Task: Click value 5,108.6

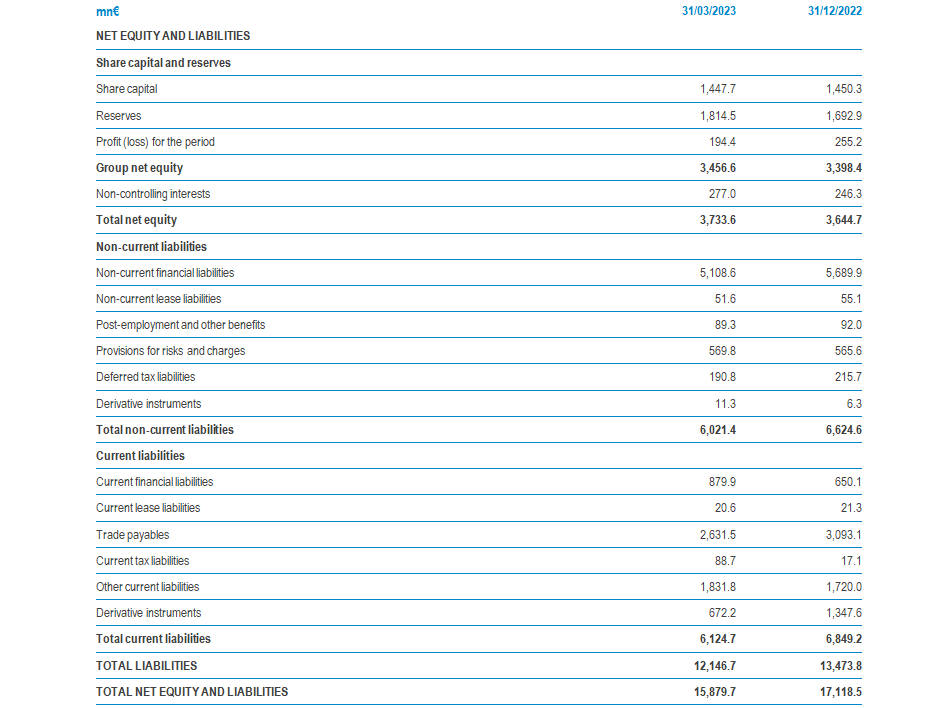Action: (x=718, y=273)
